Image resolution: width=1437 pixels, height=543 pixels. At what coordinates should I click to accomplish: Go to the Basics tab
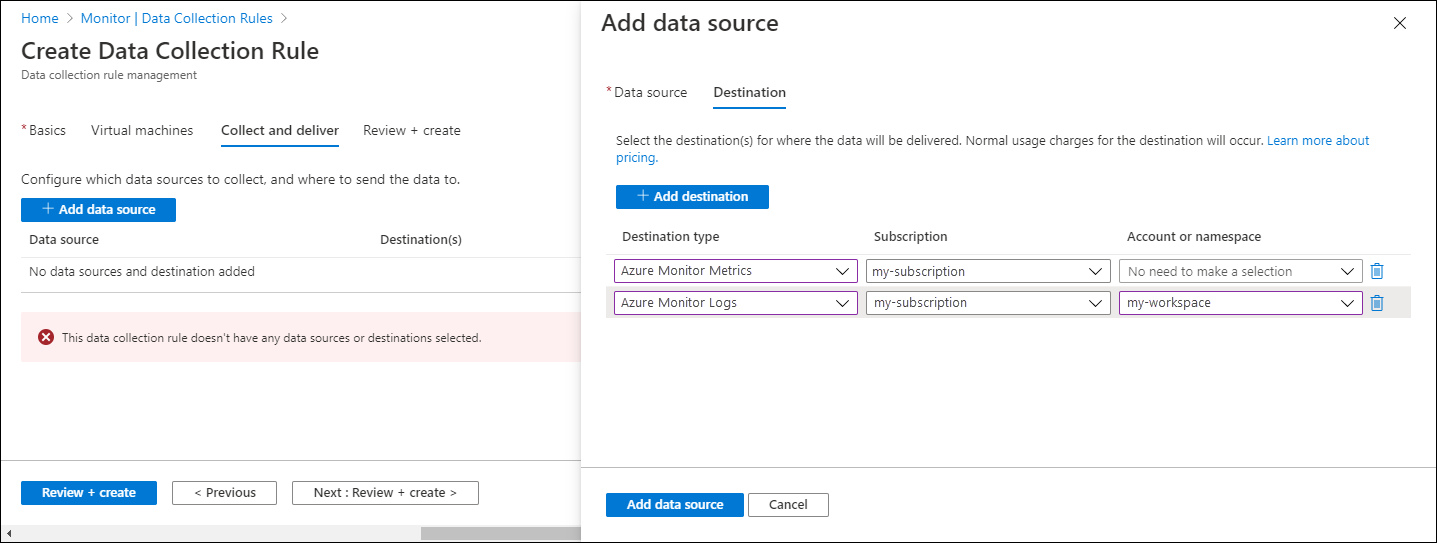(x=47, y=130)
